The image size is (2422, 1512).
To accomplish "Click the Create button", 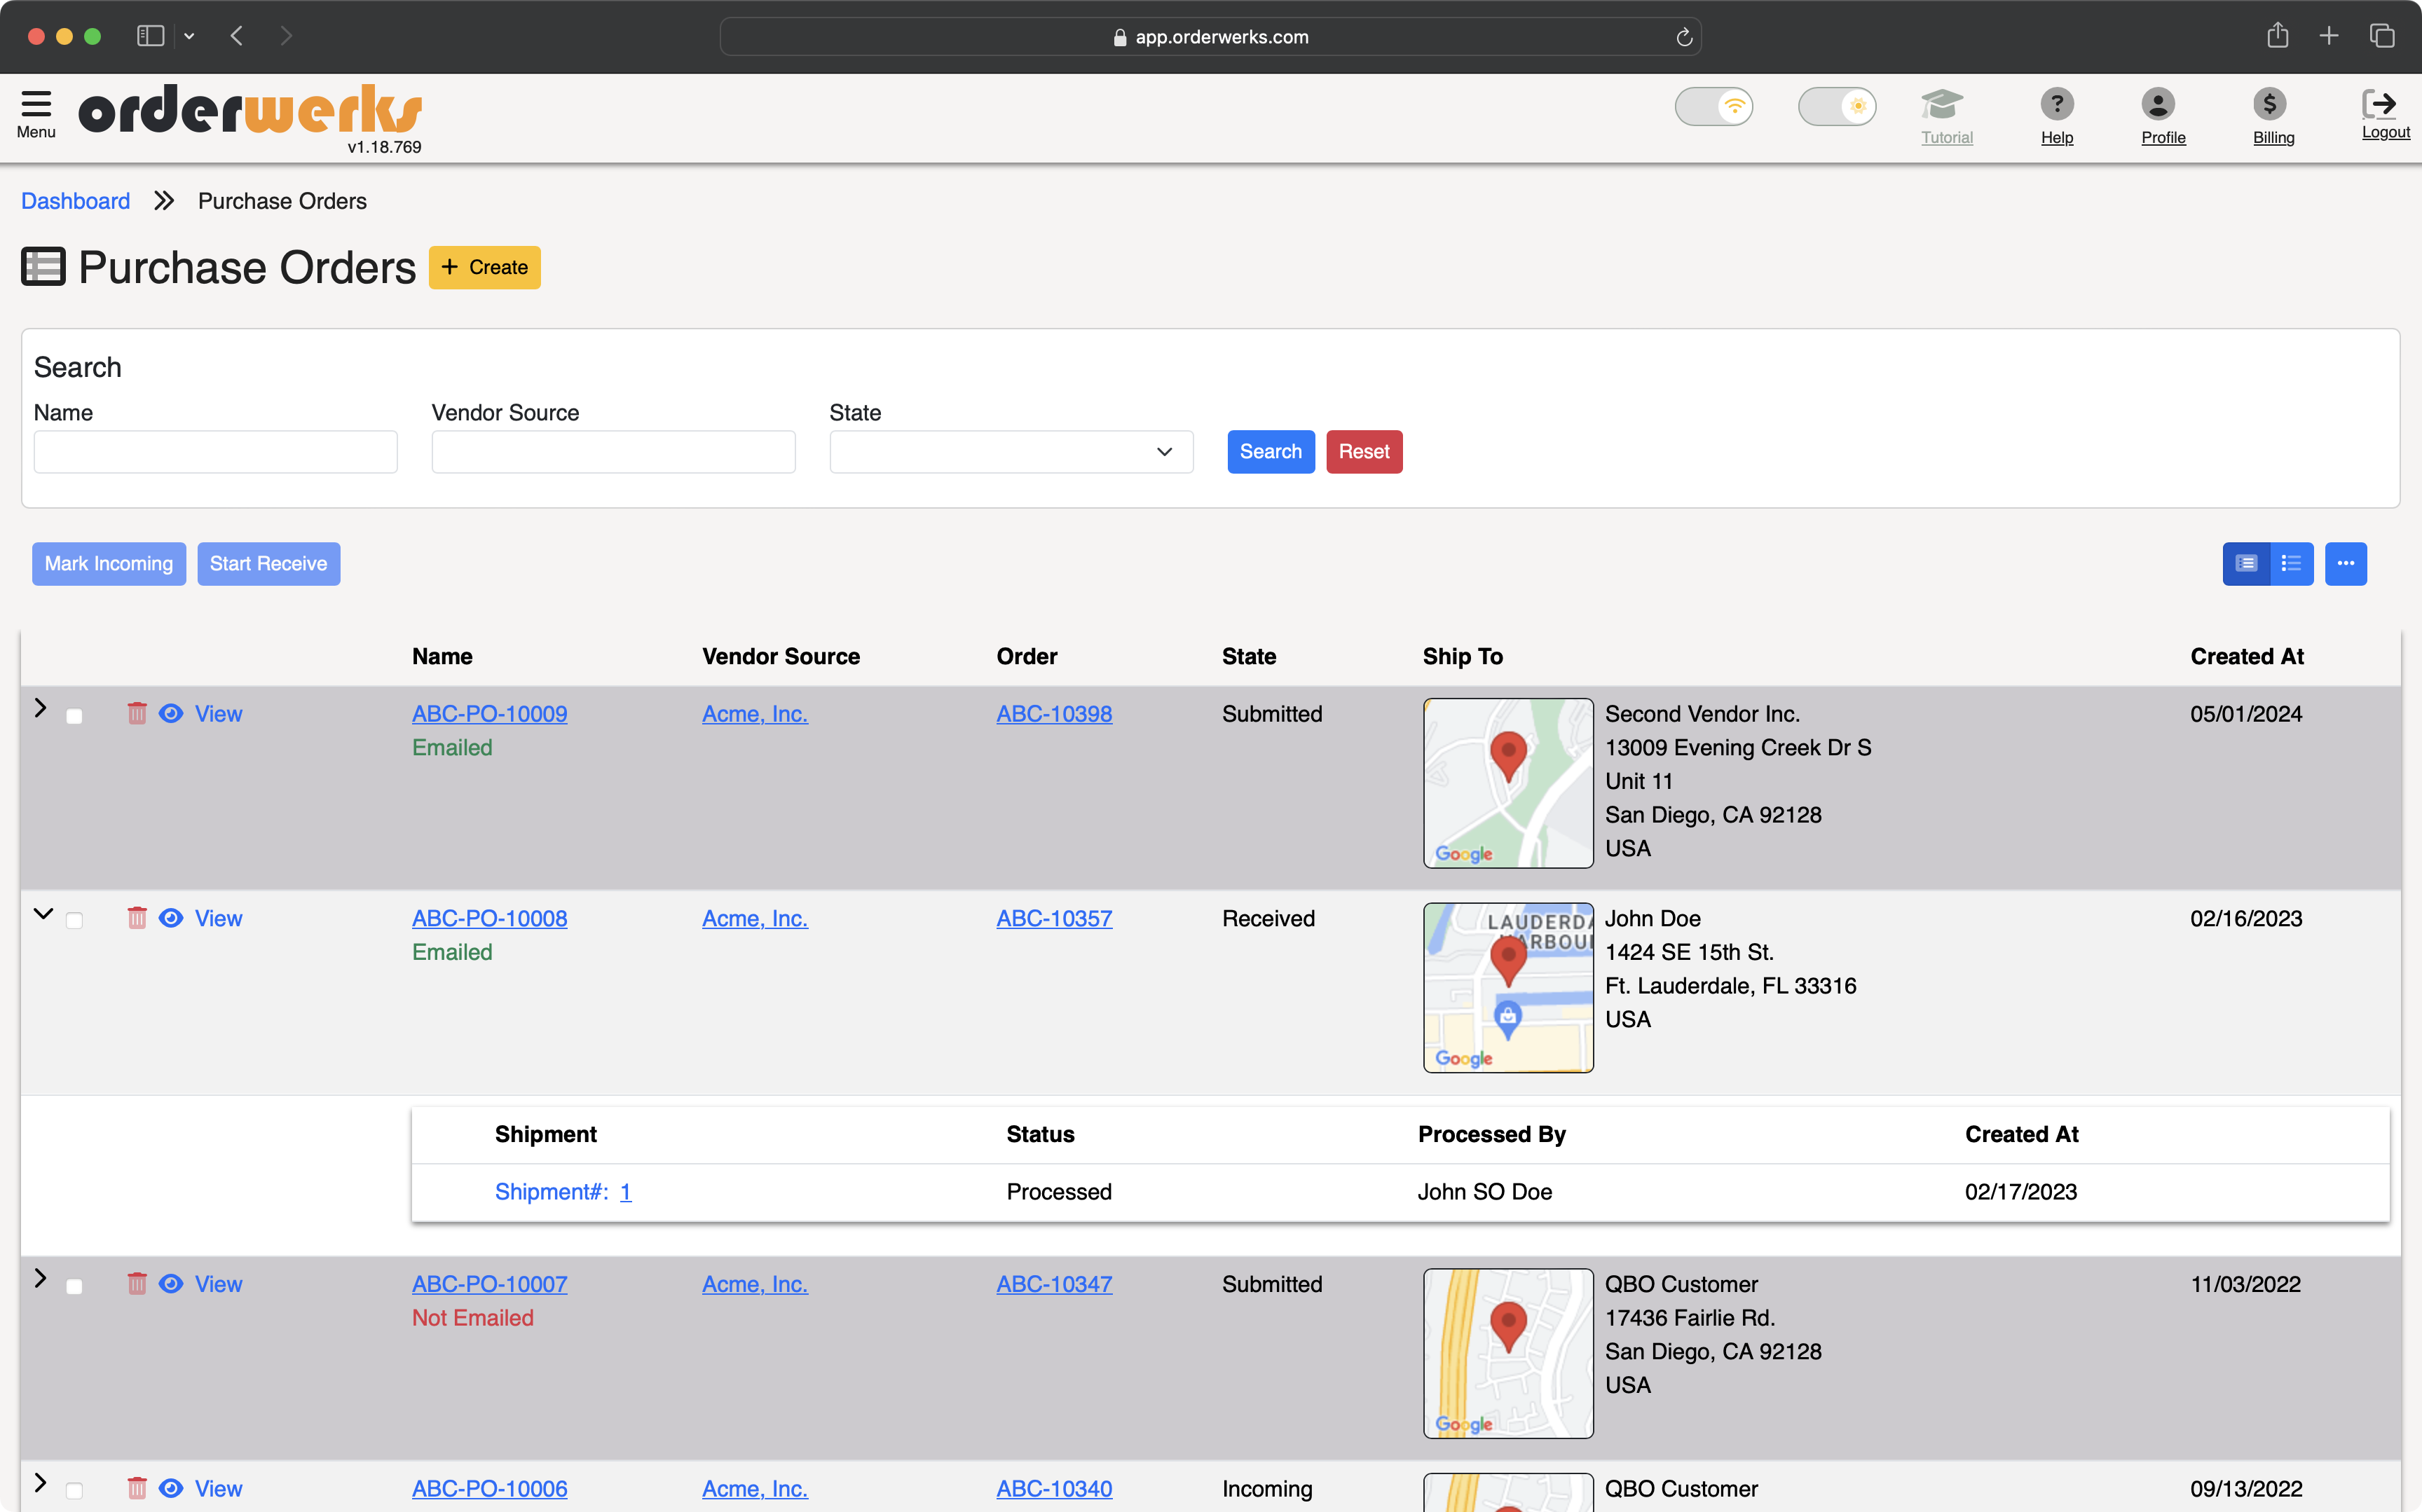I will click(x=485, y=267).
